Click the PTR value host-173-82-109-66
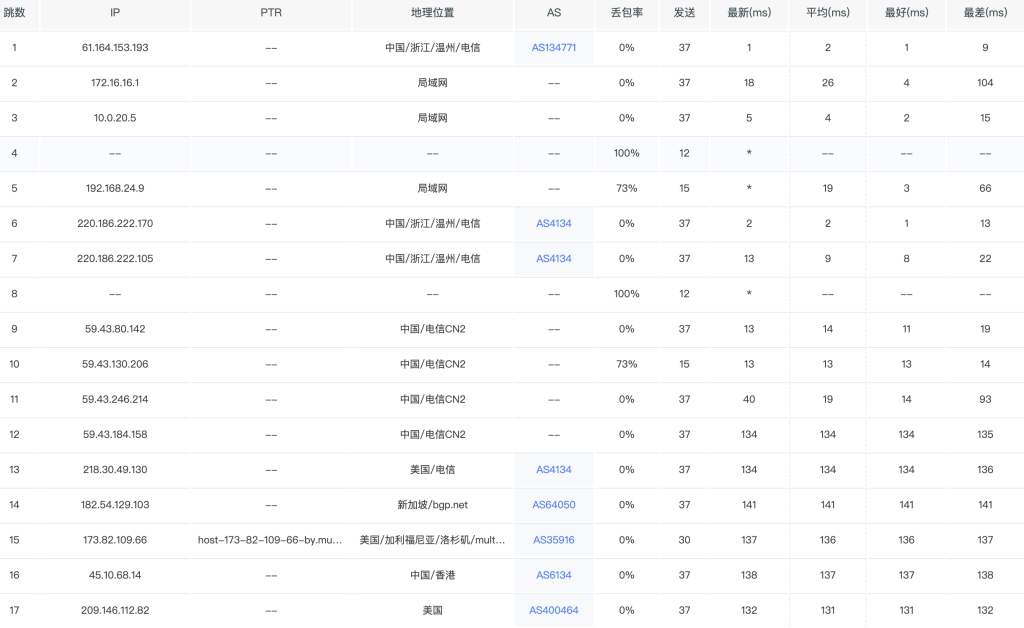 click(270, 540)
